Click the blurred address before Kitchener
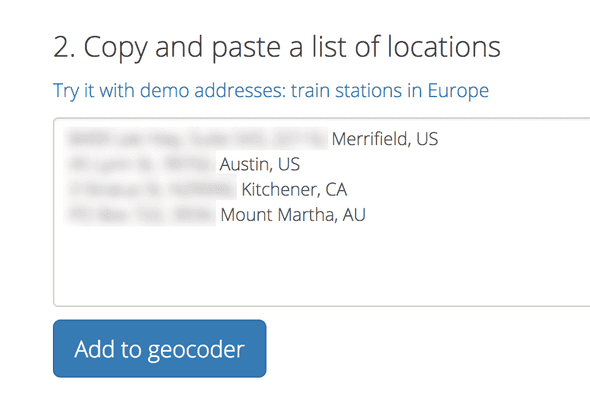This screenshot has height=408, width=590. 150,189
